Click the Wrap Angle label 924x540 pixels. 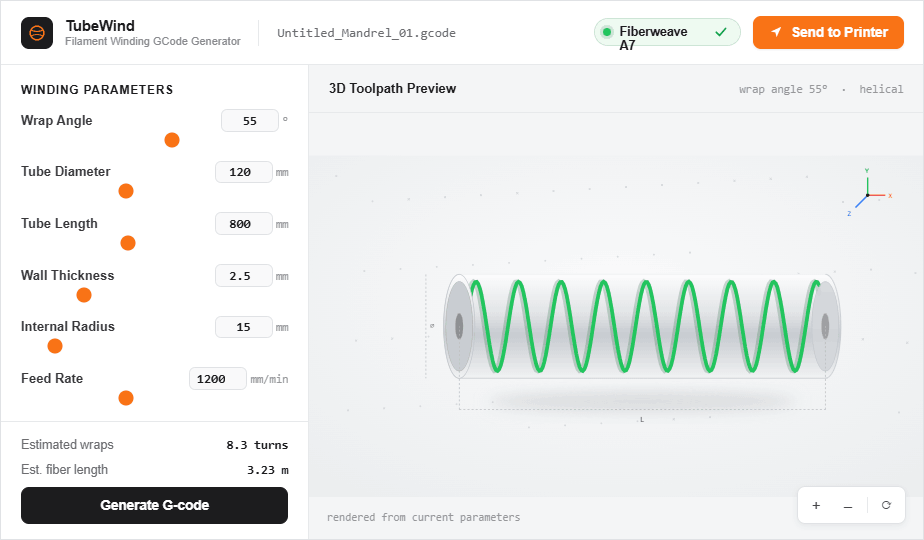click(x=57, y=120)
